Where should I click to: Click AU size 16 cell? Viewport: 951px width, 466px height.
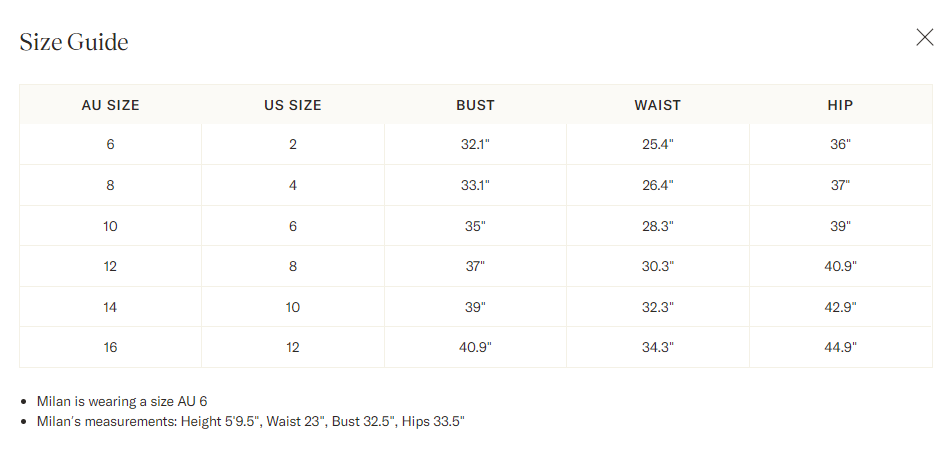click(x=110, y=347)
